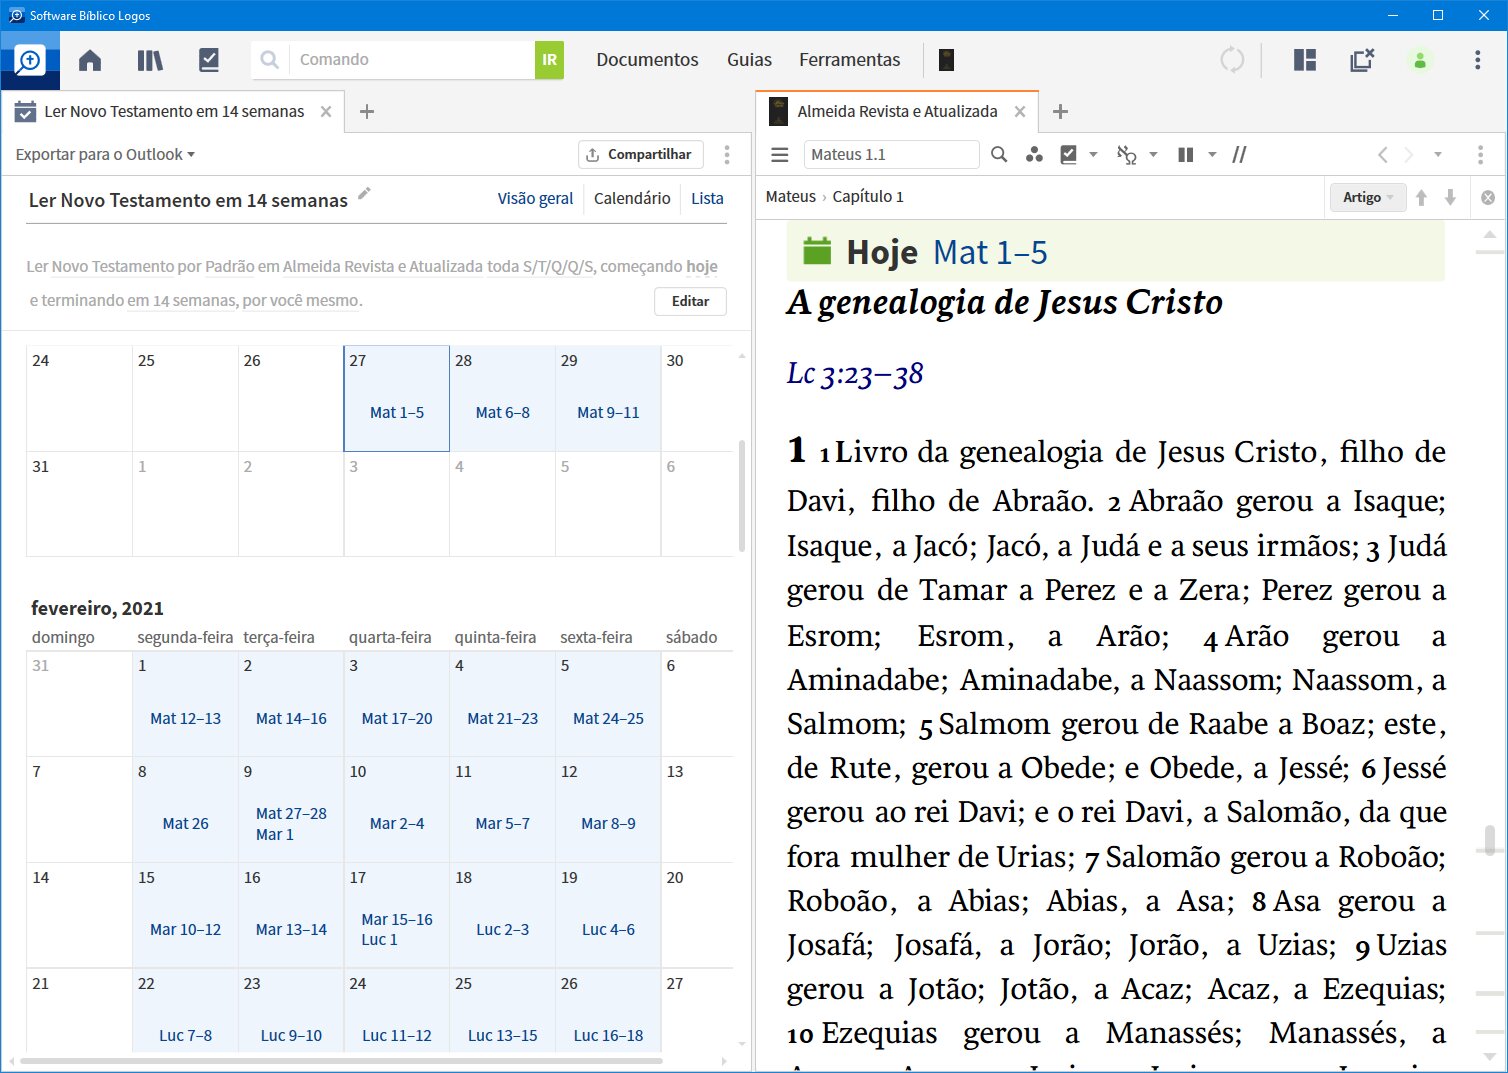Image resolution: width=1508 pixels, height=1073 pixels.
Task: Click the sync status circular icon
Action: click(1232, 60)
